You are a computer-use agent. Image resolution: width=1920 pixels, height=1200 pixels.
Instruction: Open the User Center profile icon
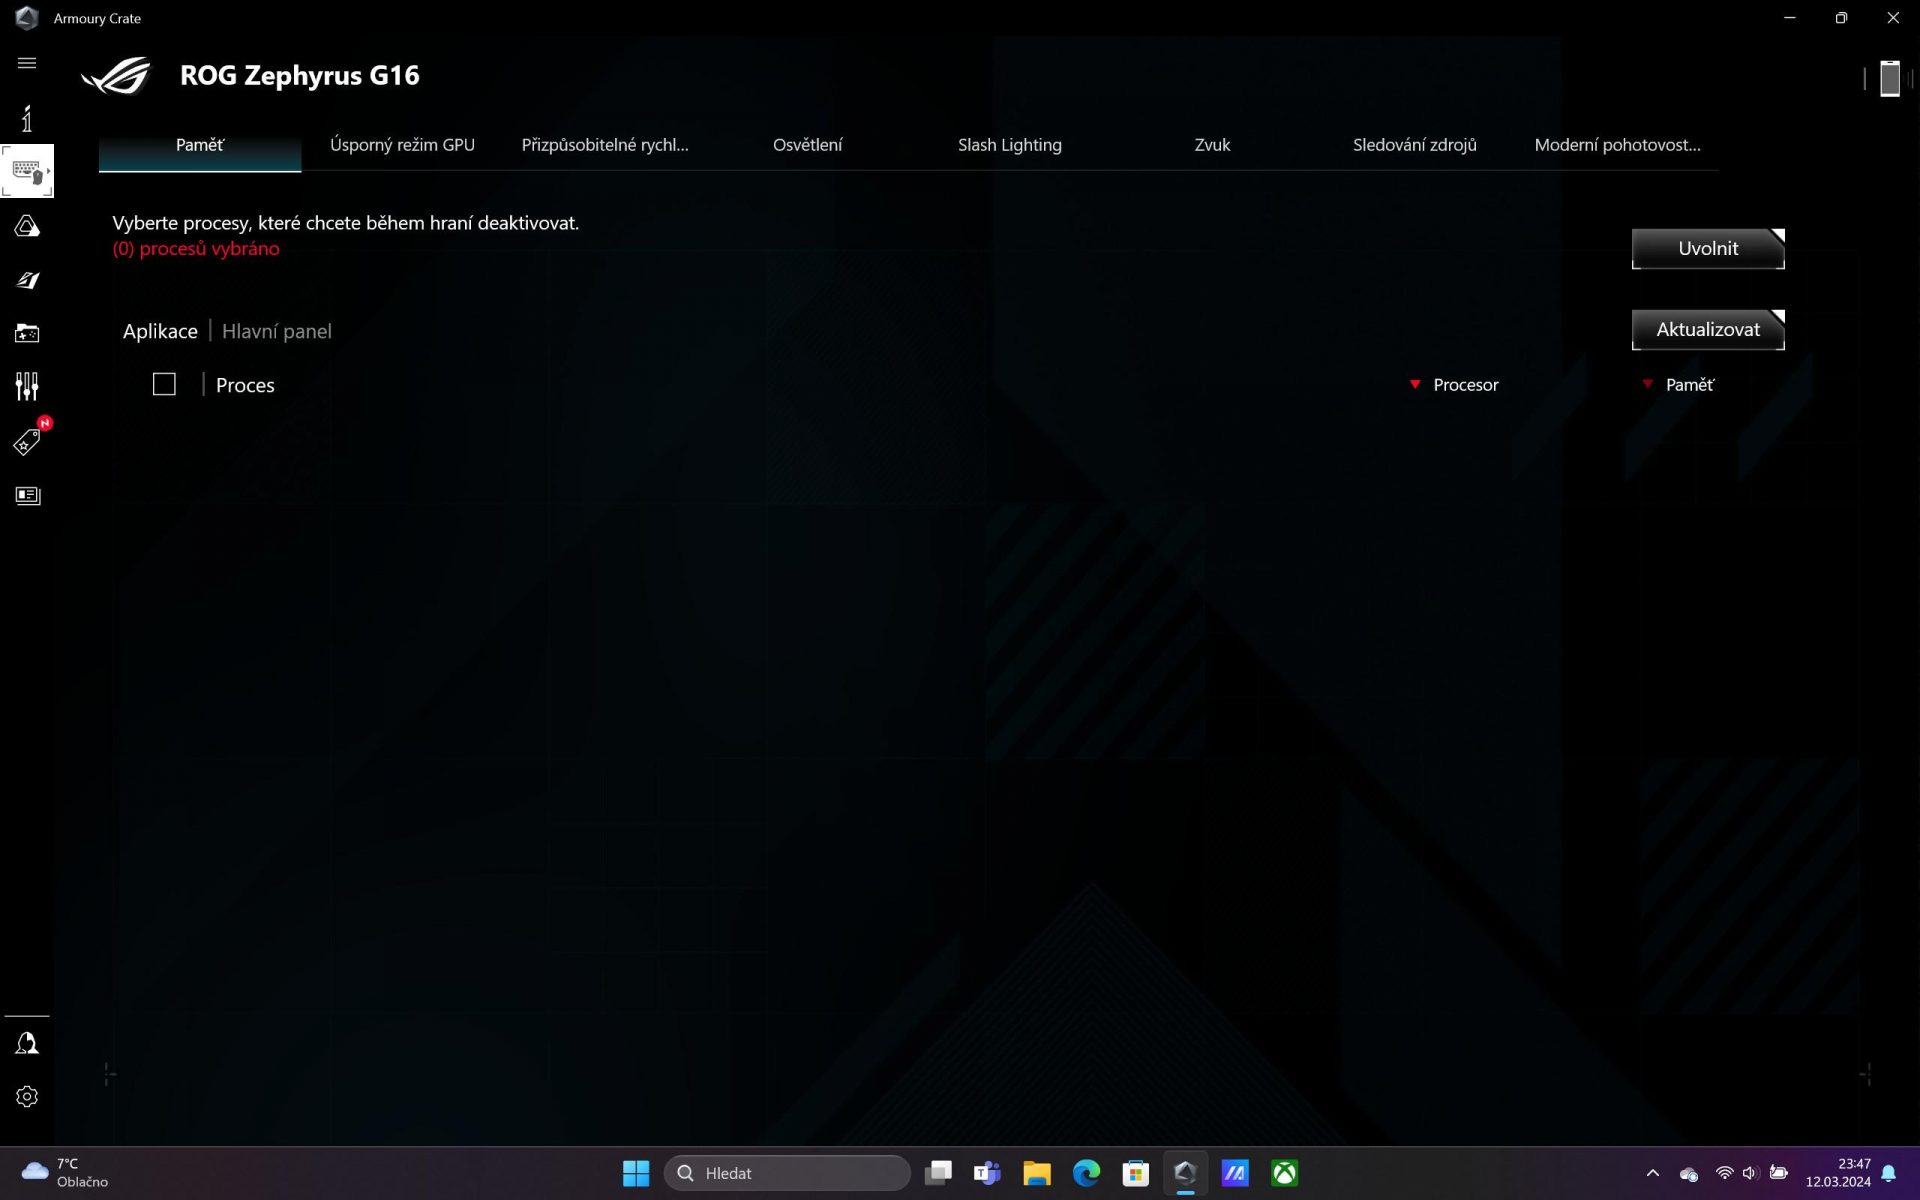coord(27,1044)
